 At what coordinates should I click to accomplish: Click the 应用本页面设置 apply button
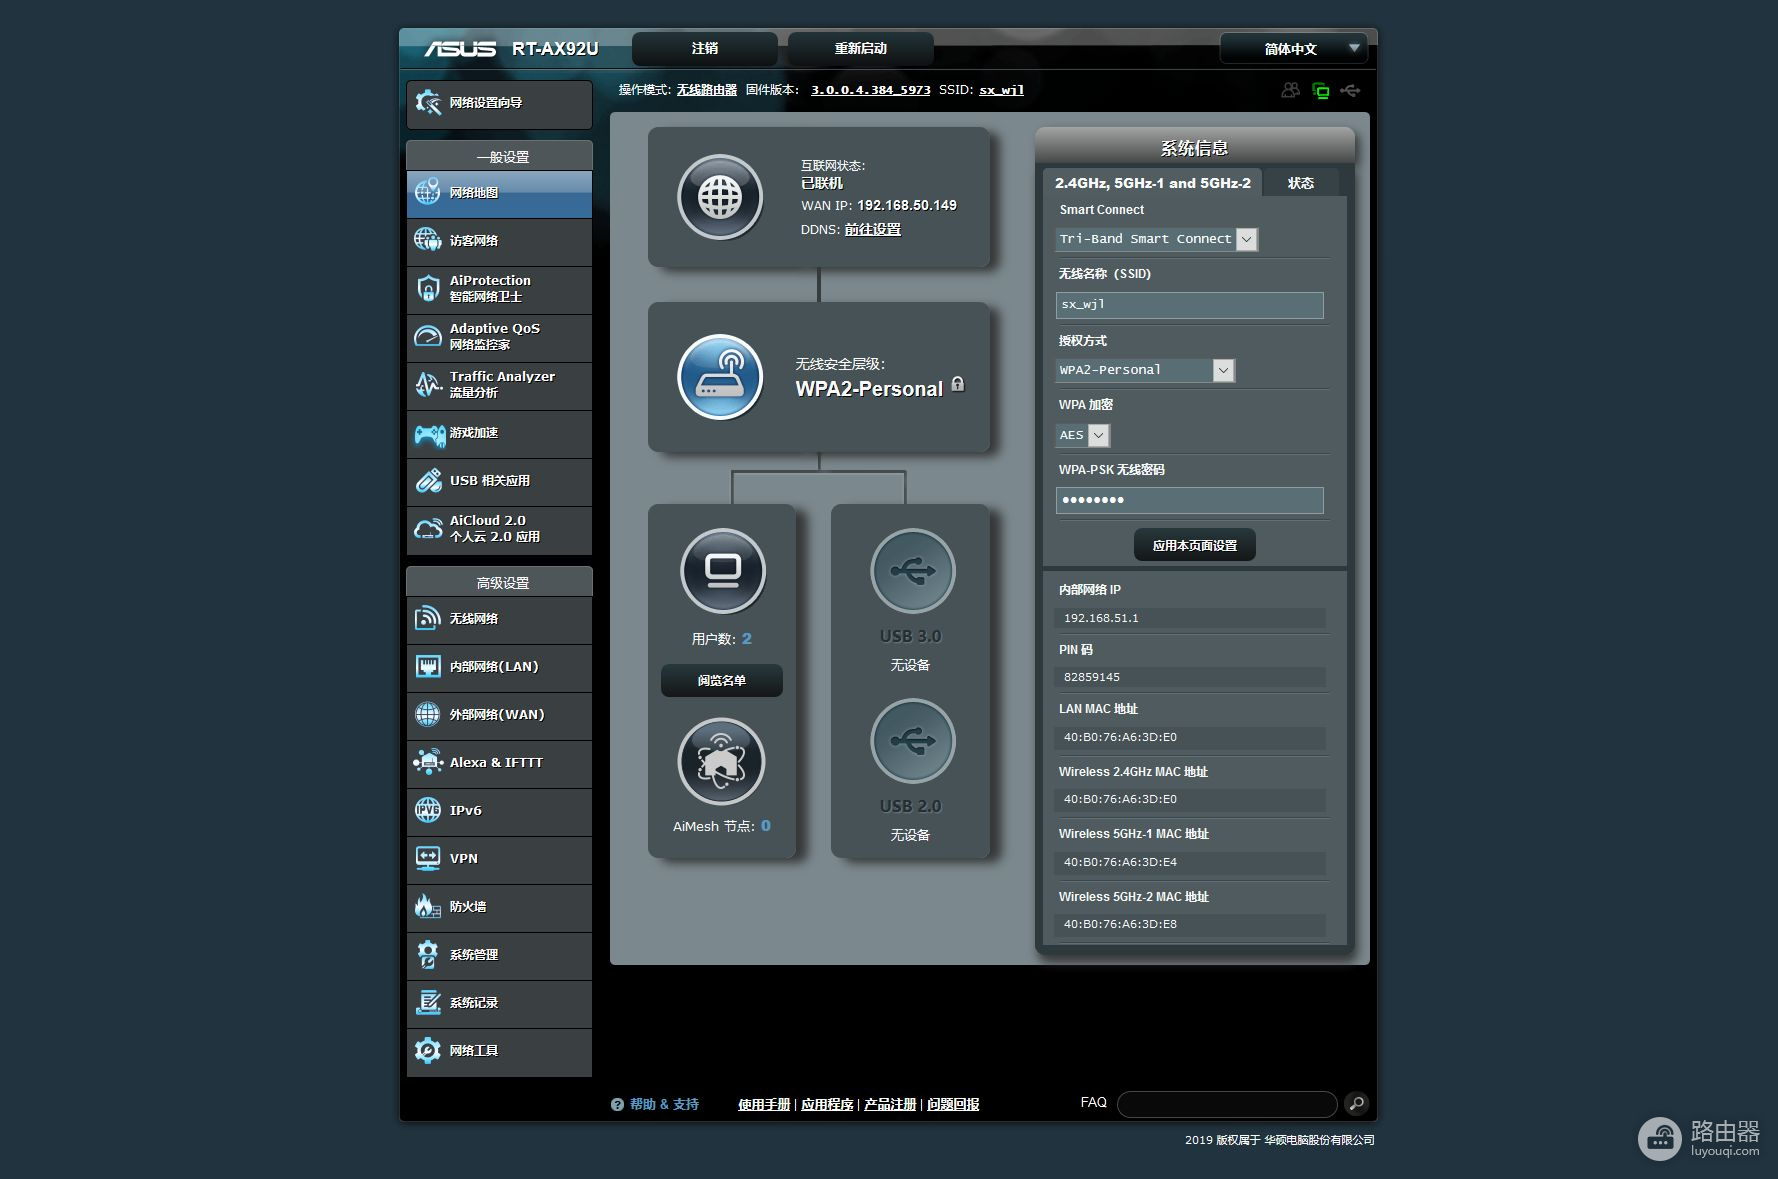tap(1194, 545)
